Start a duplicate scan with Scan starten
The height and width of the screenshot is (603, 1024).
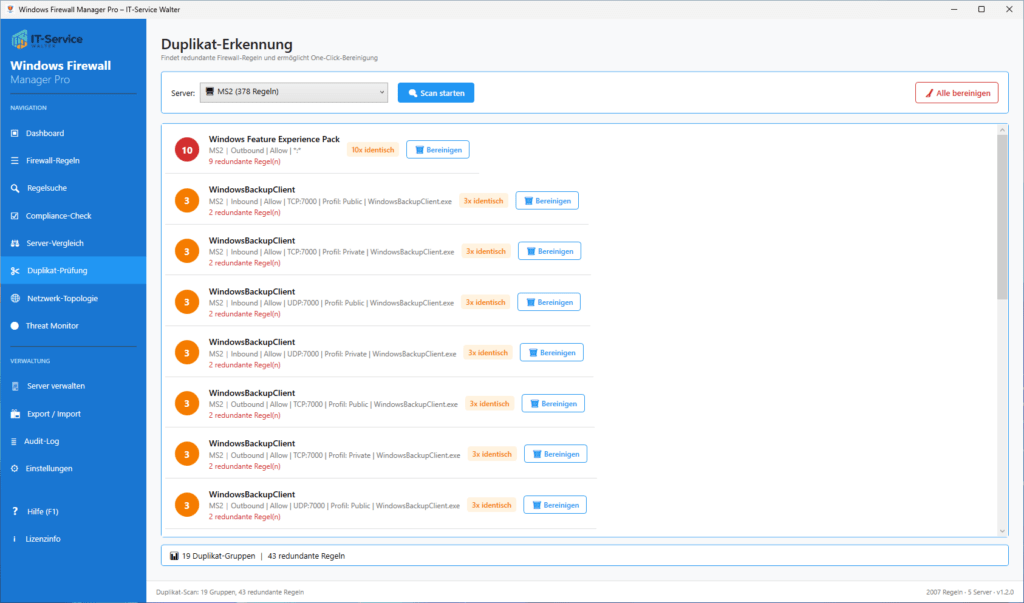tap(435, 91)
